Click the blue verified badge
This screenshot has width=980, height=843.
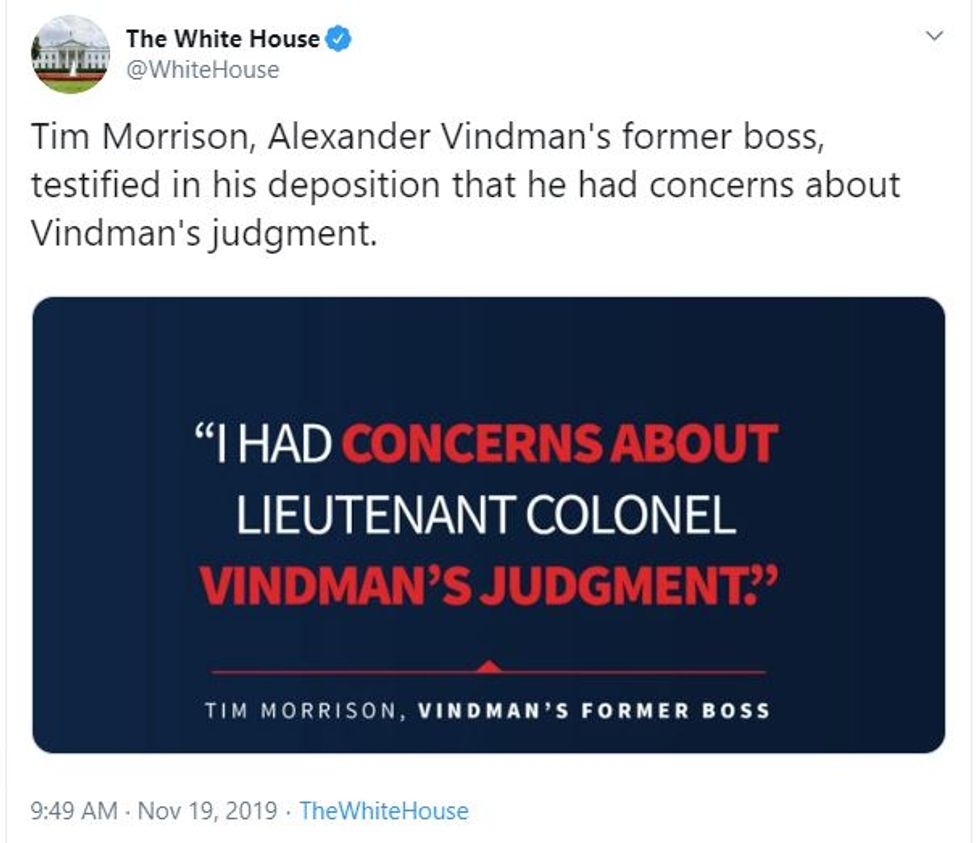click(340, 40)
